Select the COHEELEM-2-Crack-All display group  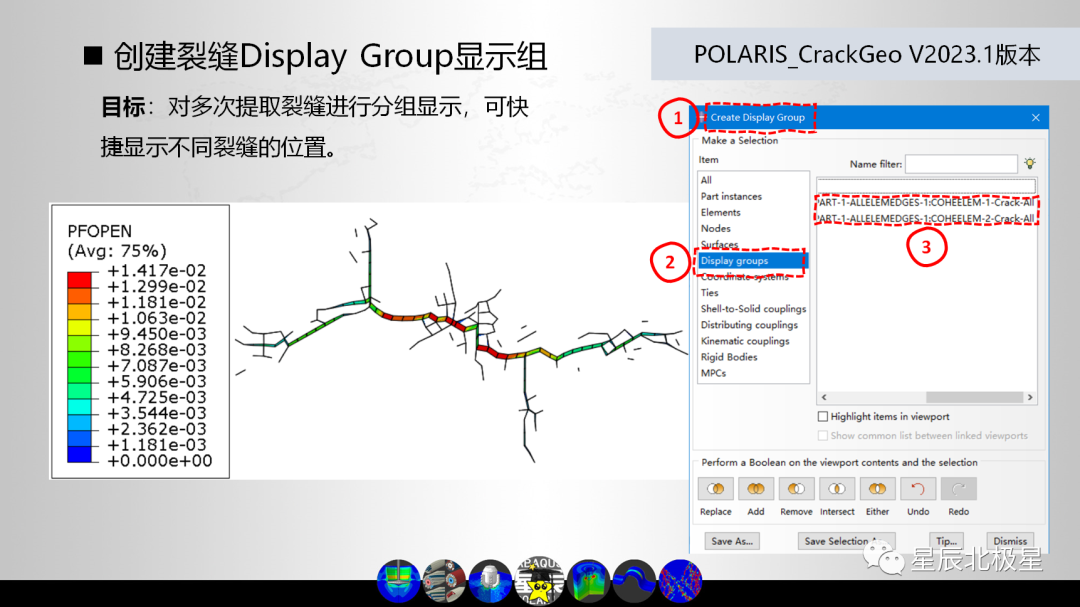pos(925,217)
